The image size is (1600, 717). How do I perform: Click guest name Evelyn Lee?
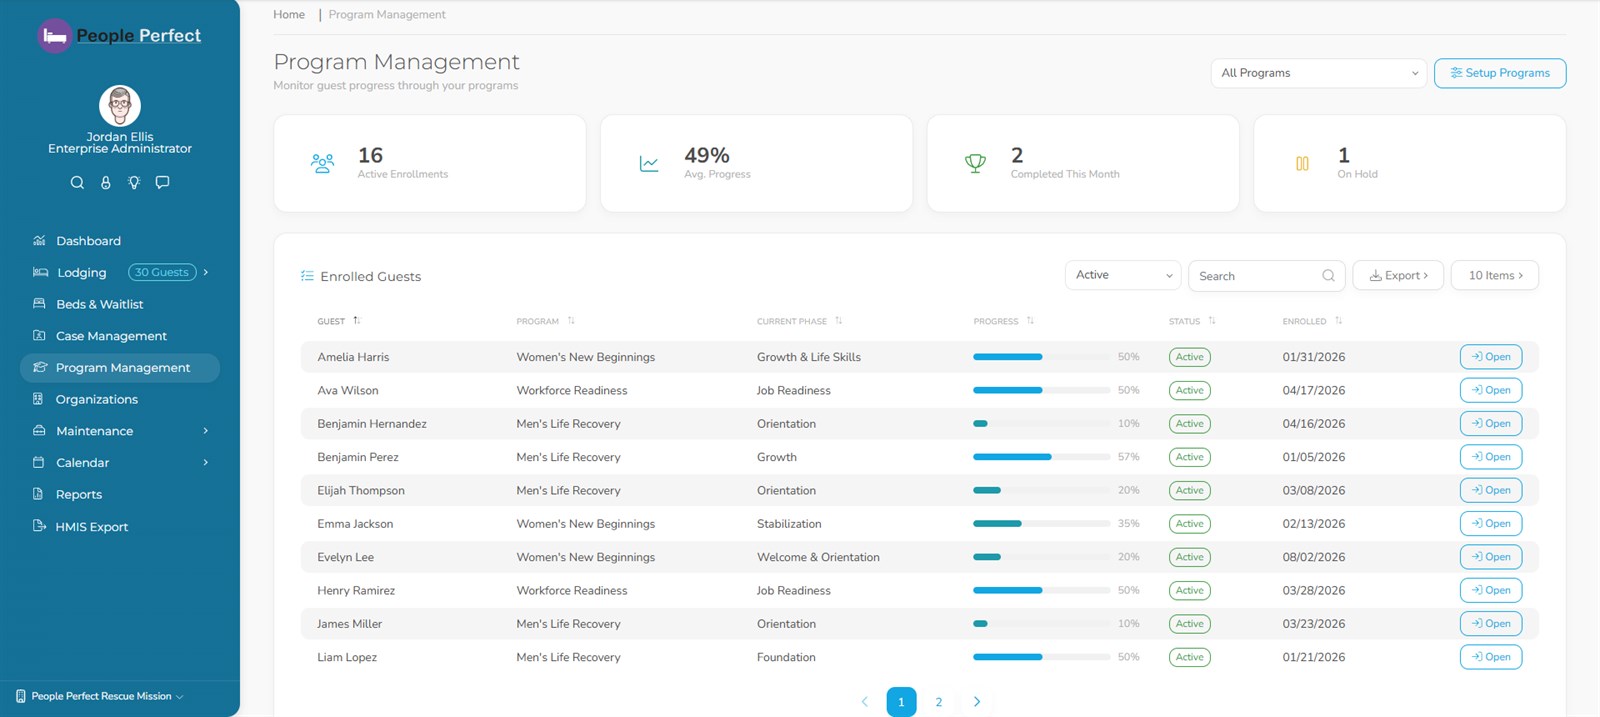(345, 557)
